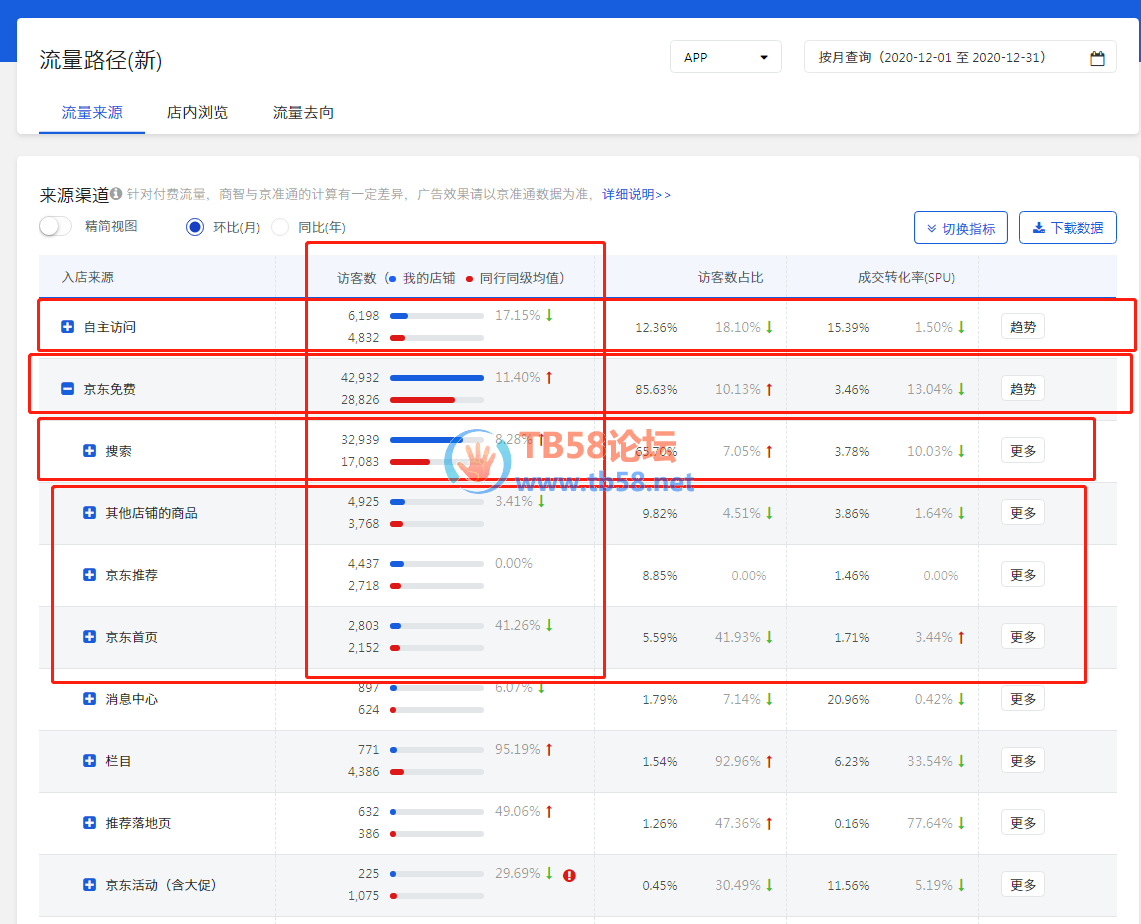Screen dimensions: 1141x924
Task: Click the 入店来源 column header
Action: click(87, 277)
